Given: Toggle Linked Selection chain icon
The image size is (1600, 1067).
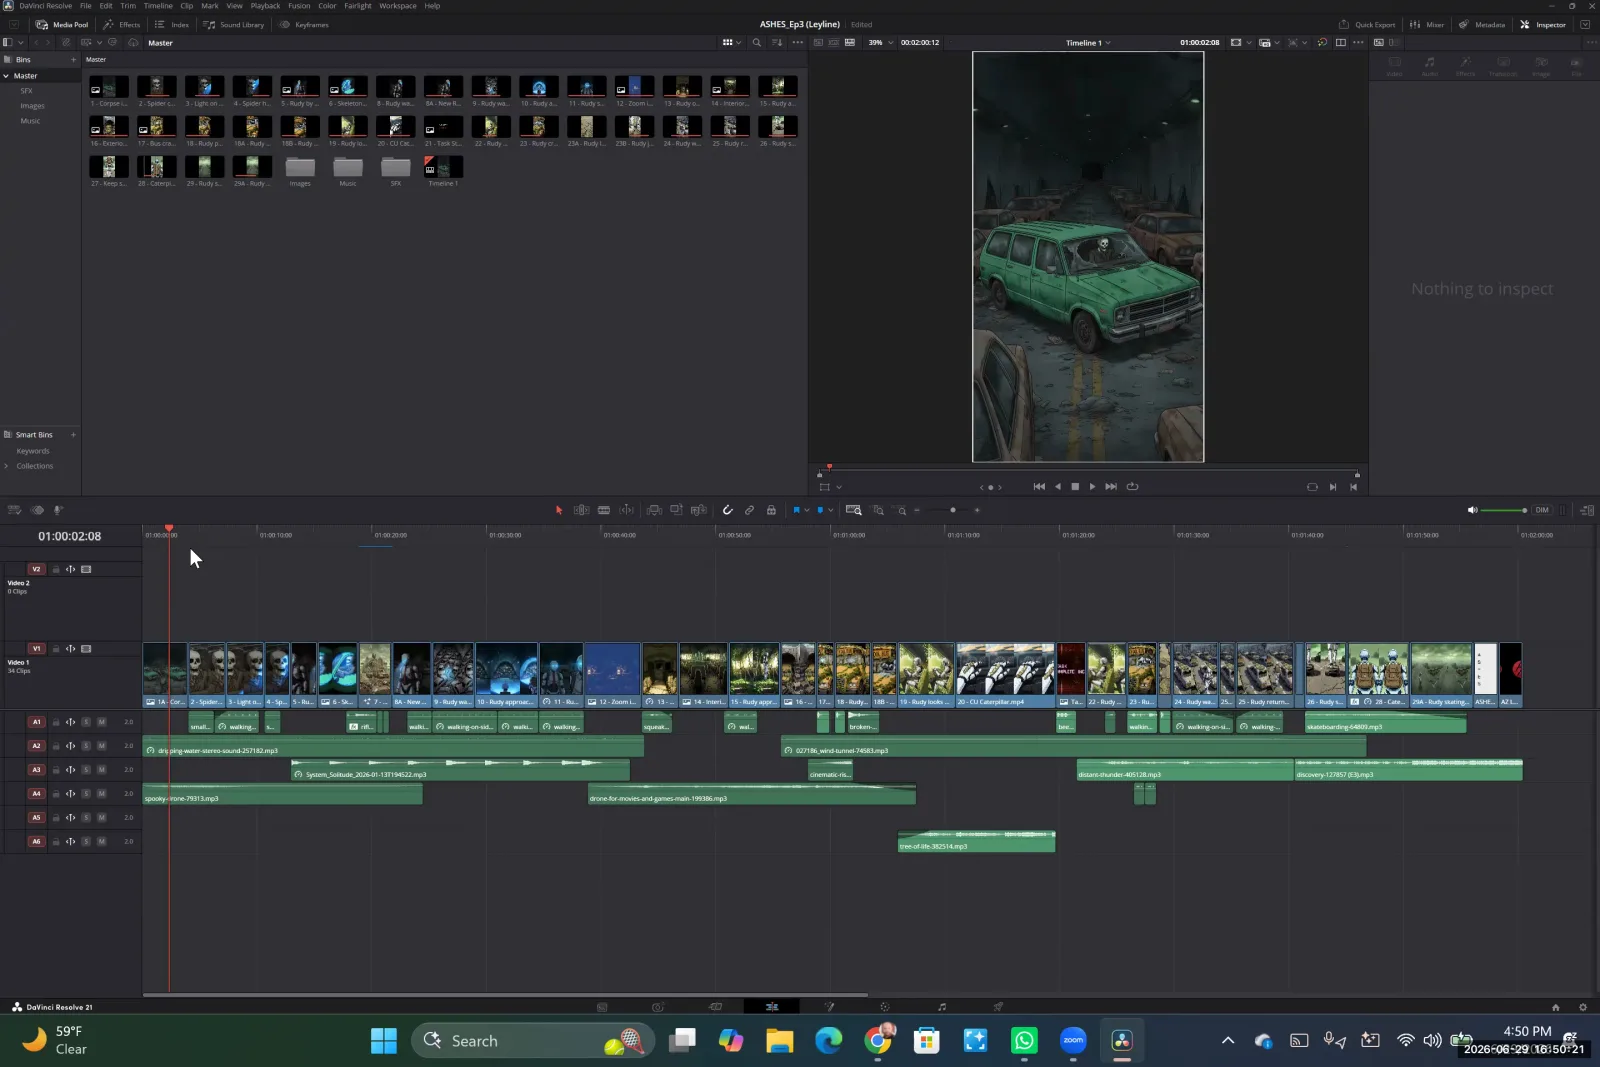Looking at the screenshot, I should (x=749, y=510).
